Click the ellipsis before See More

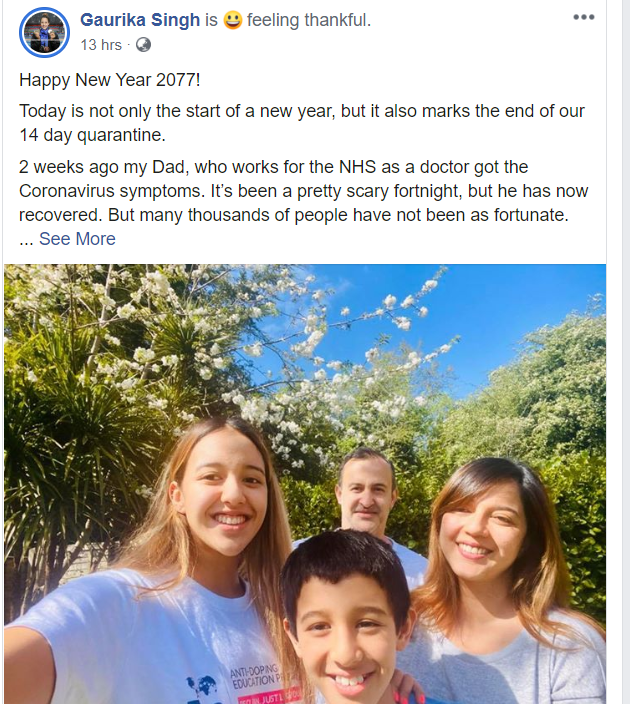point(27,239)
